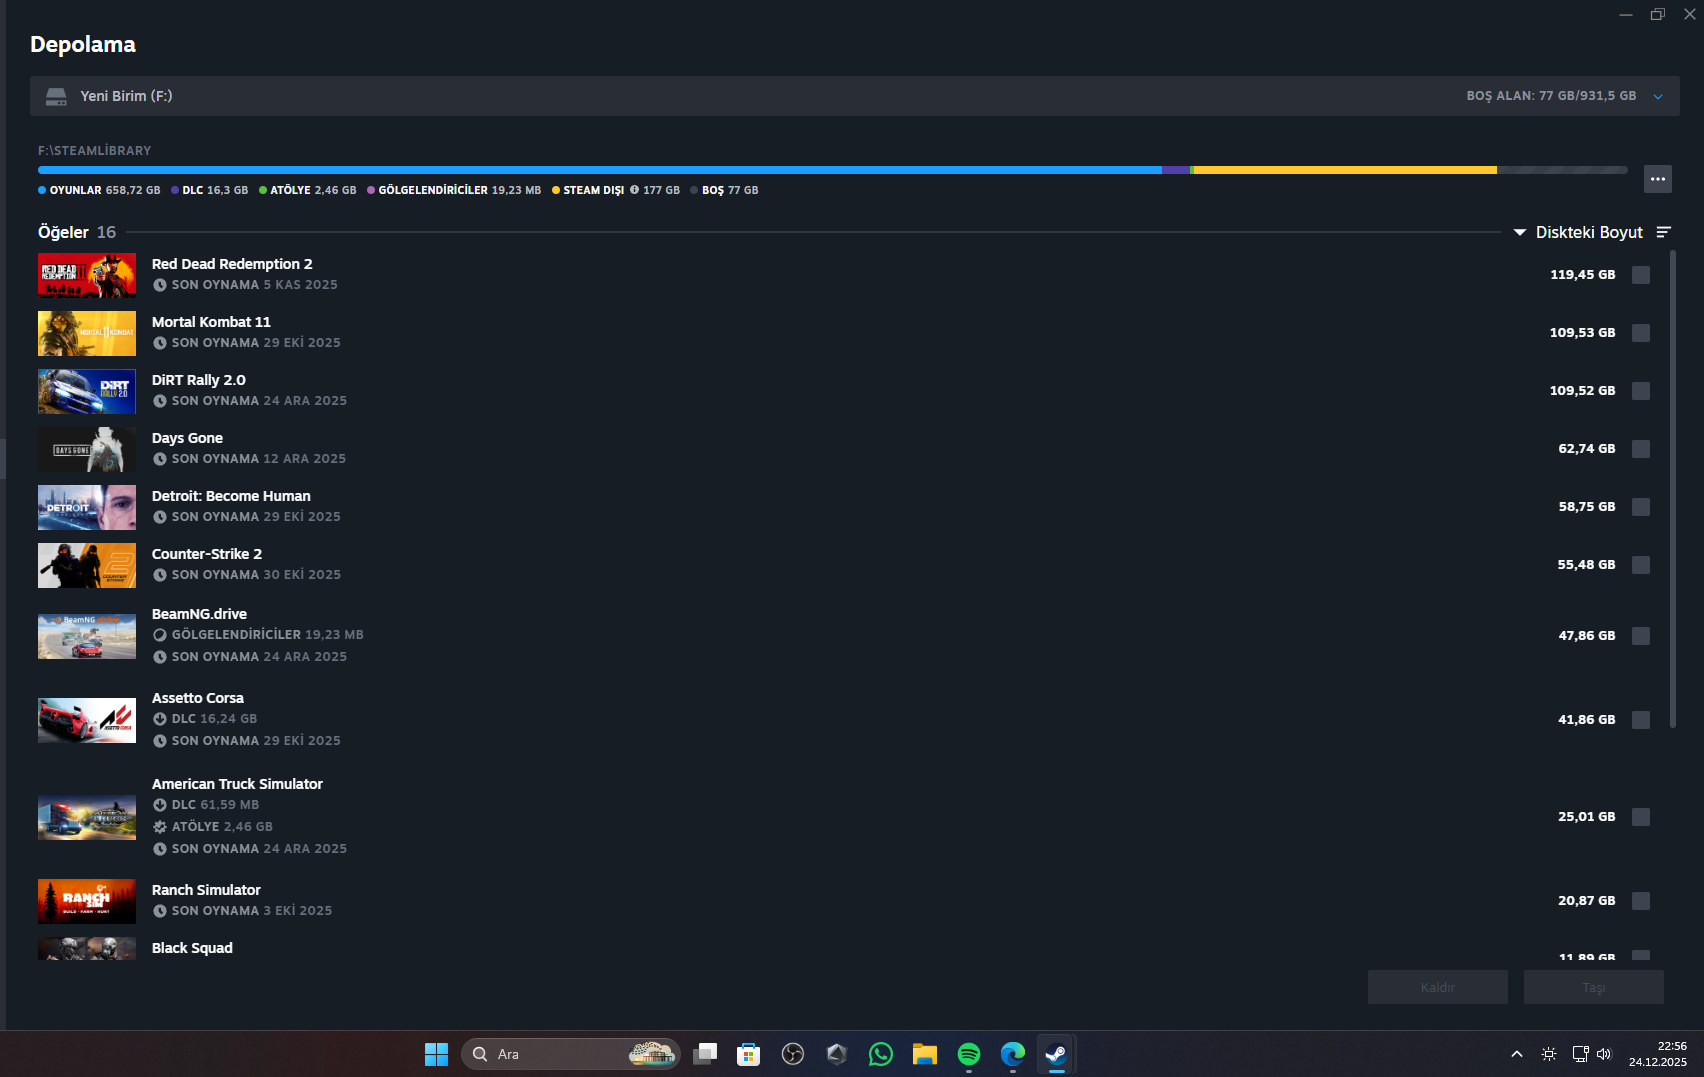Open the volume control in the tray

pyautogui.click(x=1604, y=1054)
